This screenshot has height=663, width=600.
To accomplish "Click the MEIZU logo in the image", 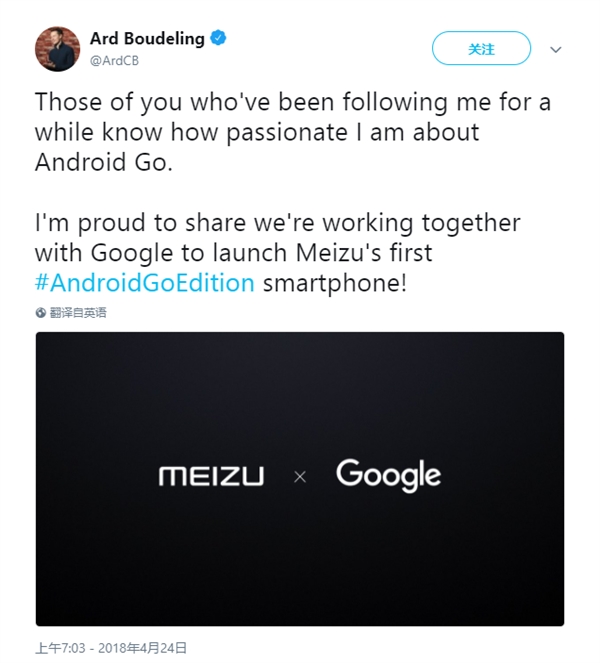I will (x=211, y=476).
